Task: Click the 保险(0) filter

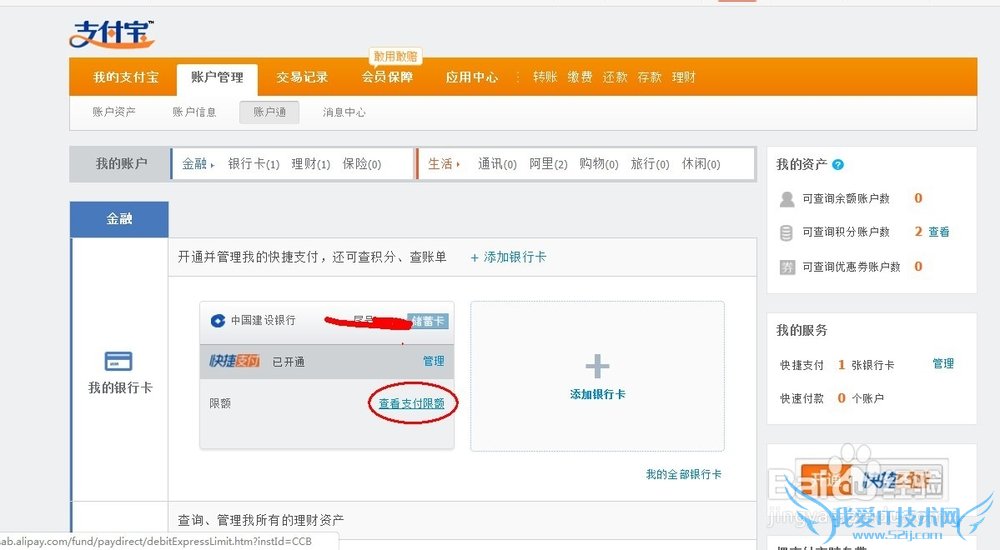Action: point(362,164)
